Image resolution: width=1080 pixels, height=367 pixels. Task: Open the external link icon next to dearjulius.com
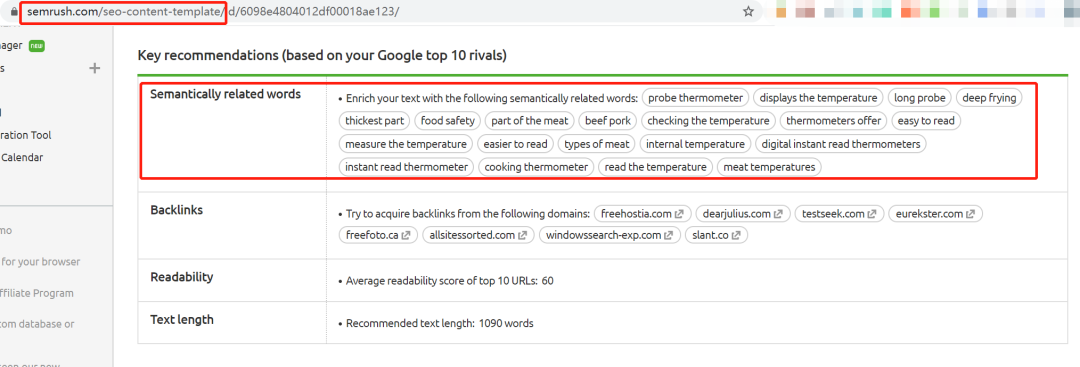[x=778, y=214]
